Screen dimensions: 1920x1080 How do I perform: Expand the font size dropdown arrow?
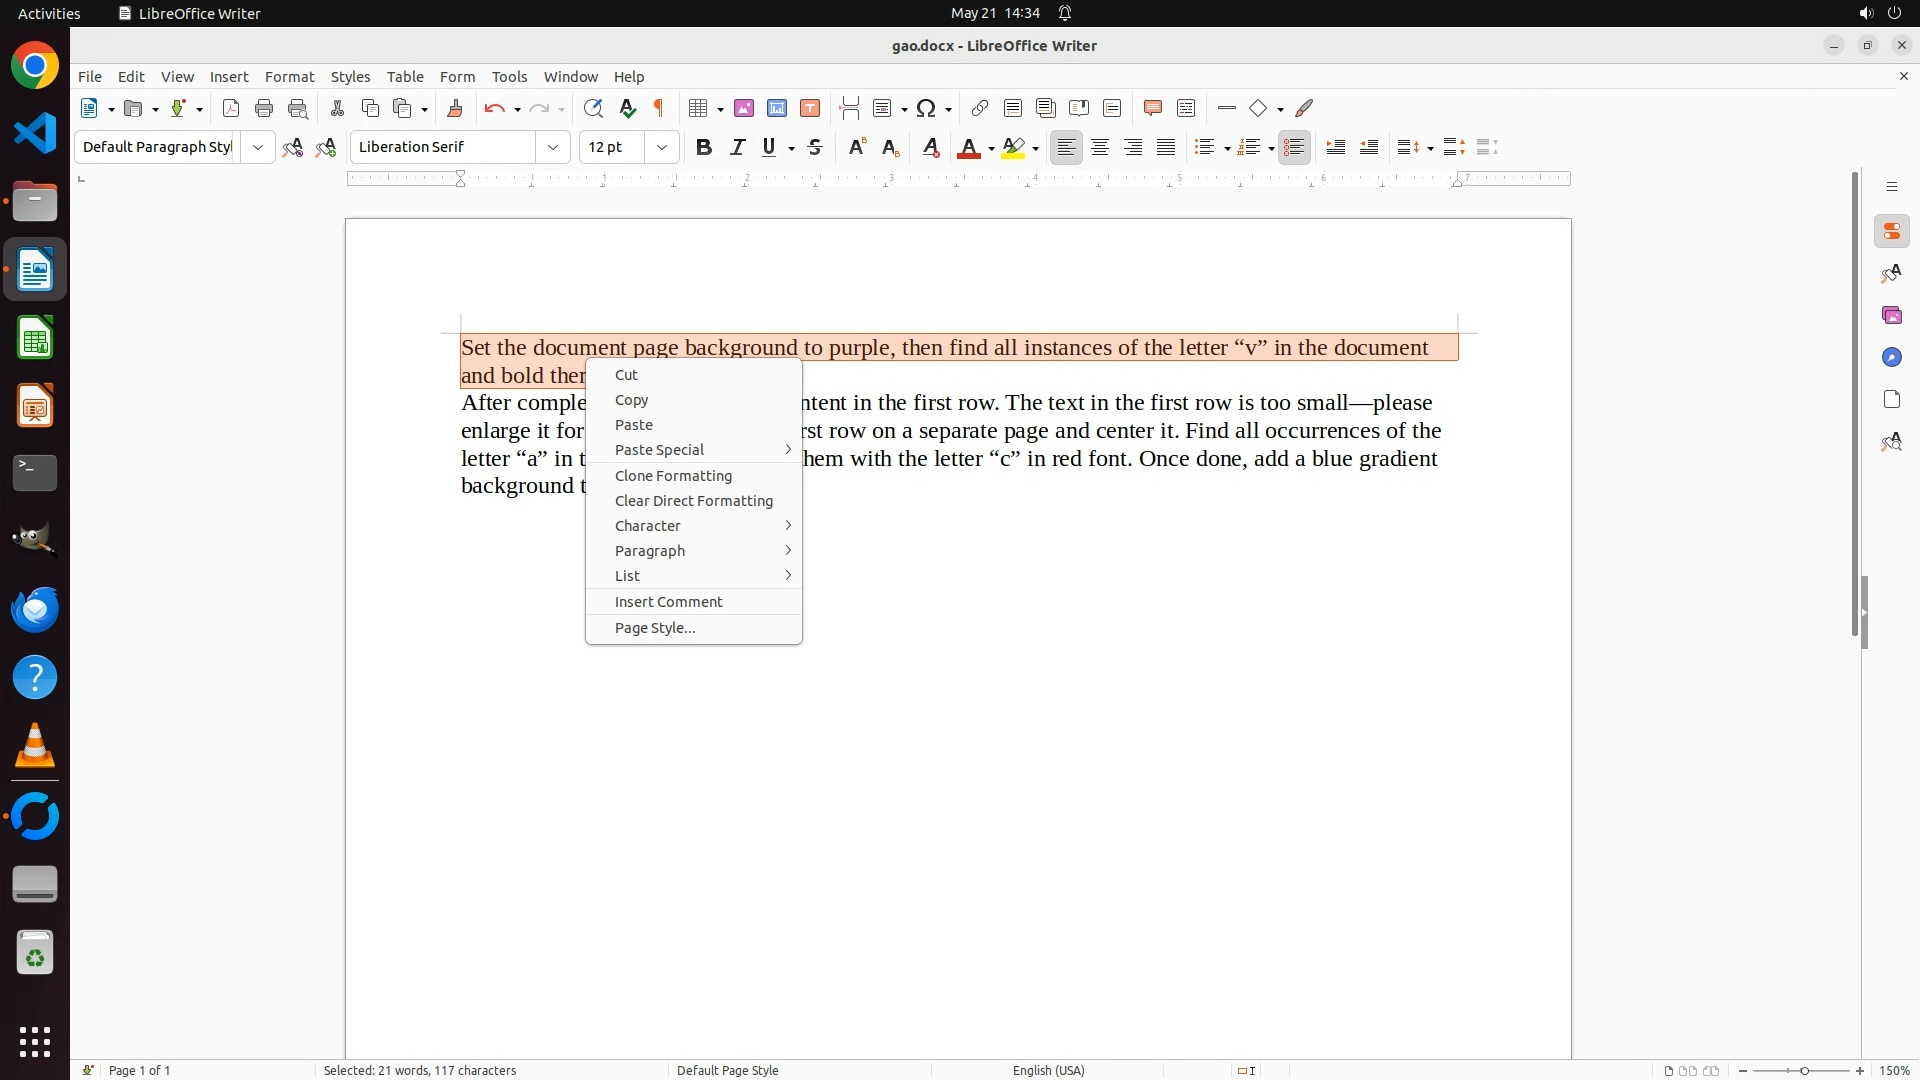click(x=662, y=147)
